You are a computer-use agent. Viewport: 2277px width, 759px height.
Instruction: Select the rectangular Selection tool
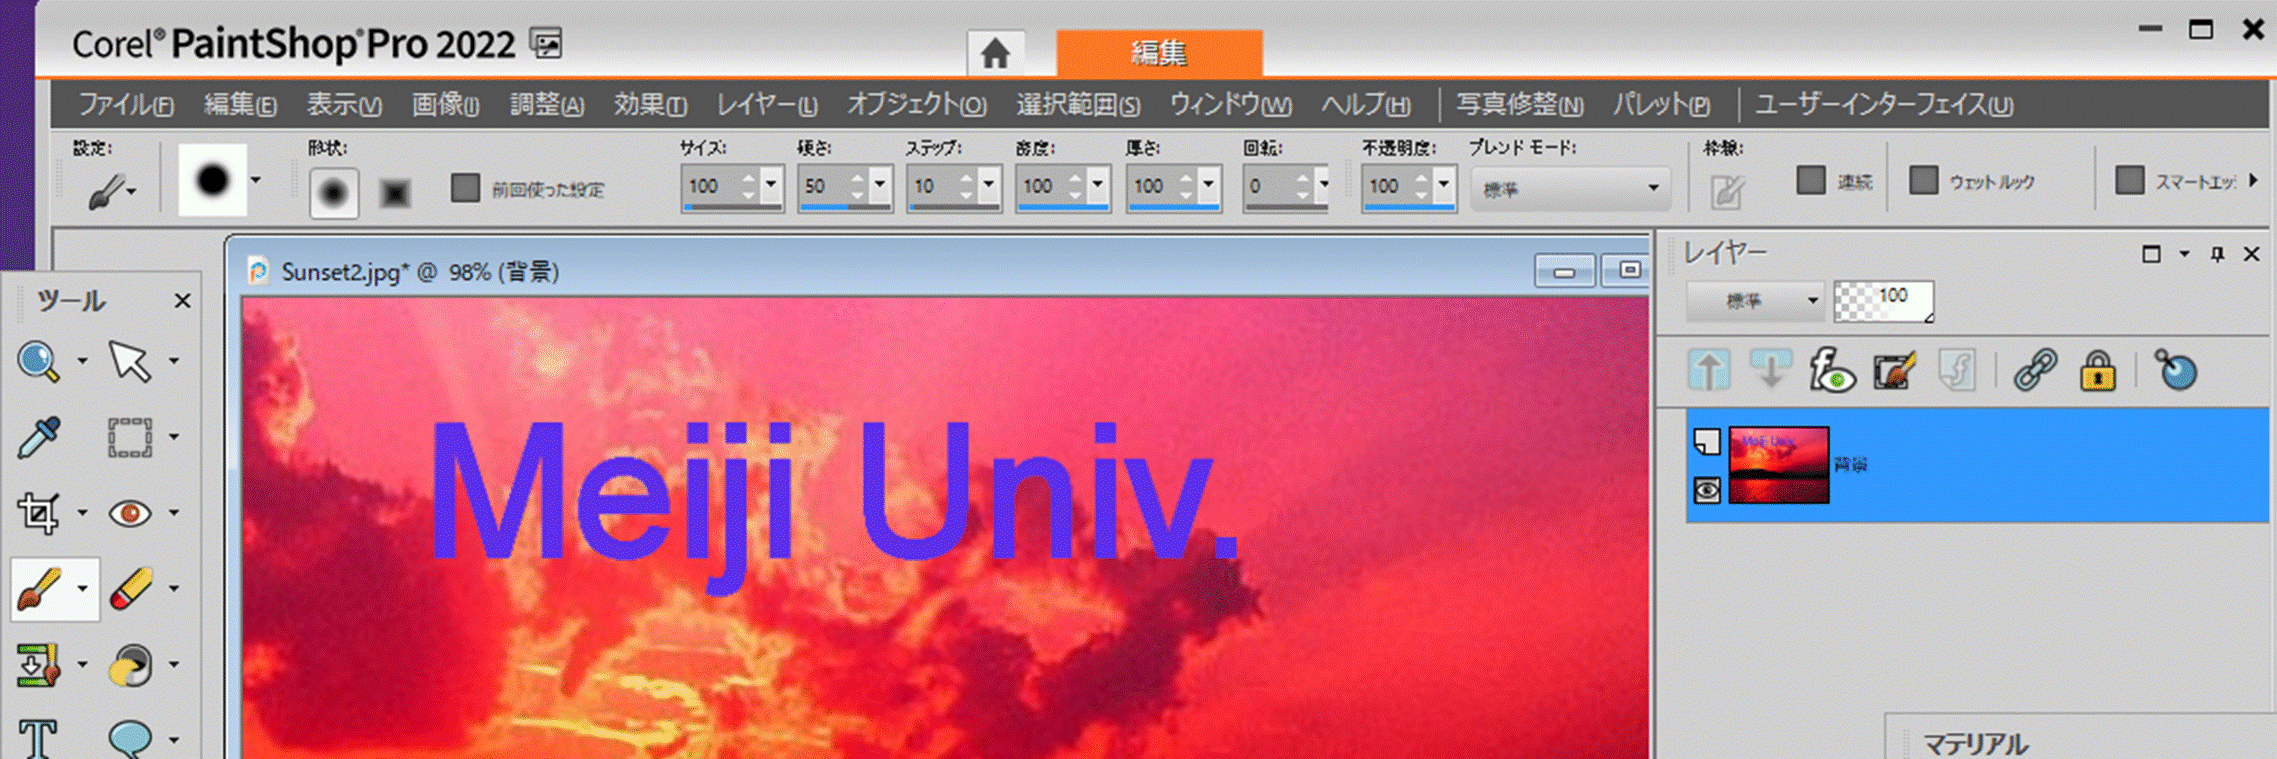pos(130,437)
